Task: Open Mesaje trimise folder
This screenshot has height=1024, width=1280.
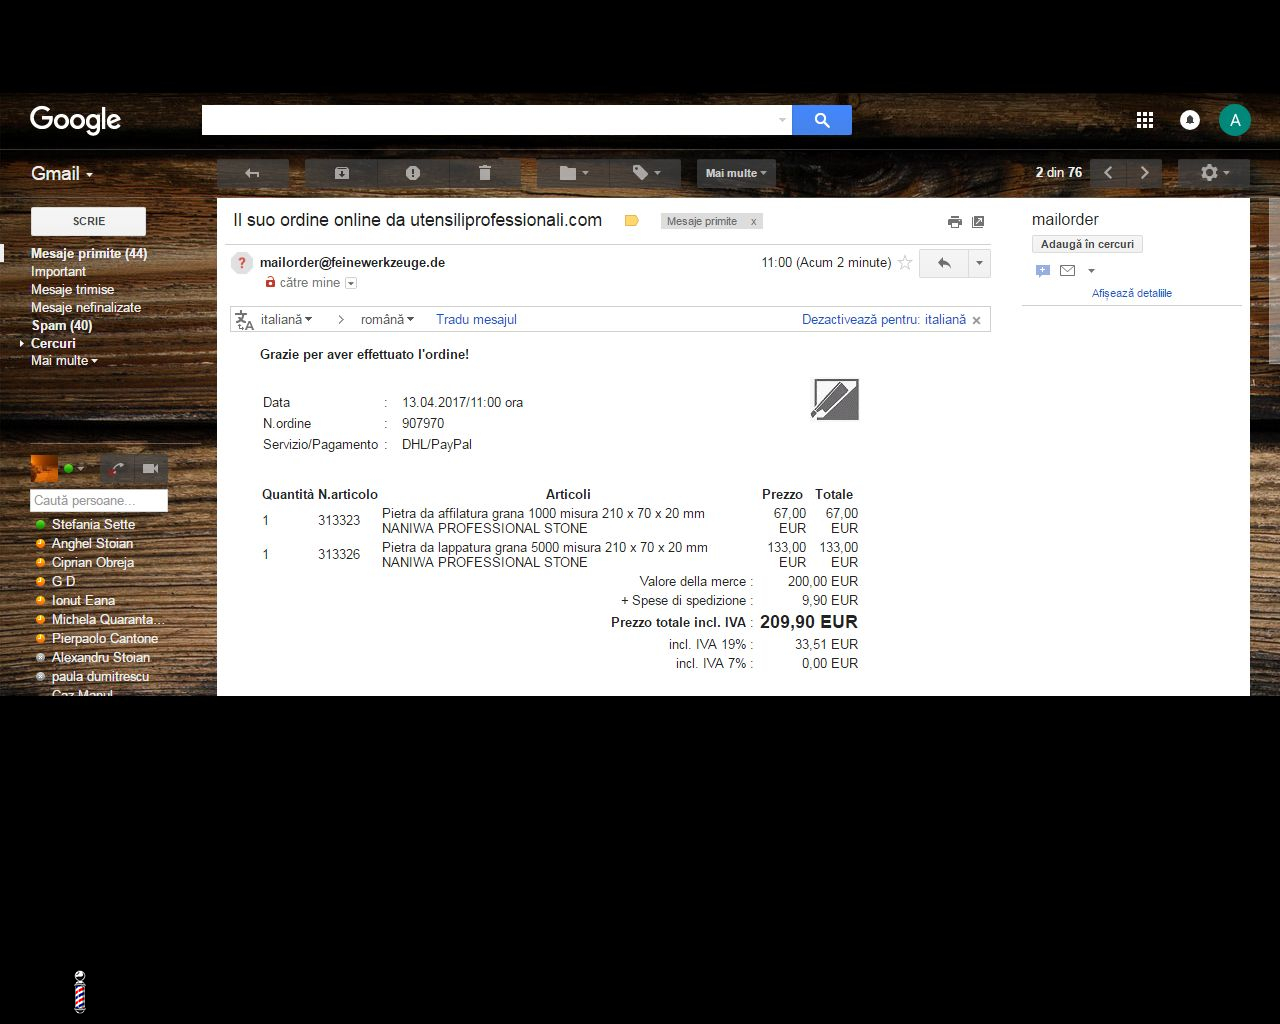Action: (72, 290)
